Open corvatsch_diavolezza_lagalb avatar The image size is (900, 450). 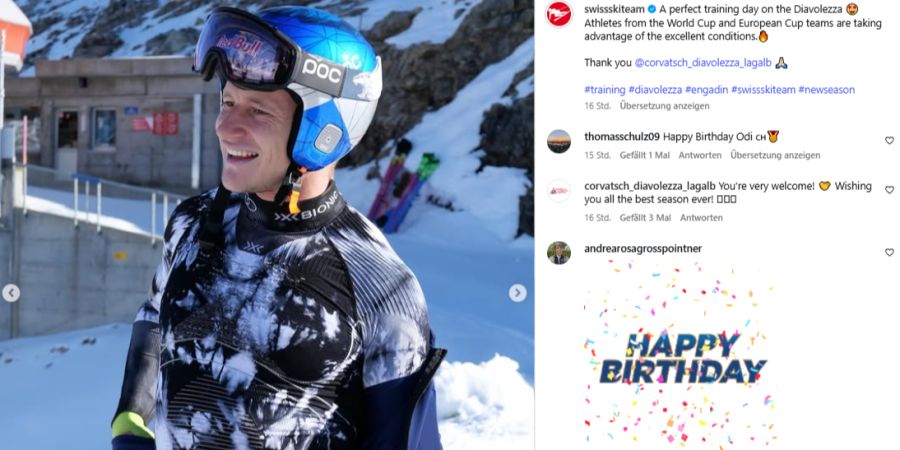click(x=558, y=191)
